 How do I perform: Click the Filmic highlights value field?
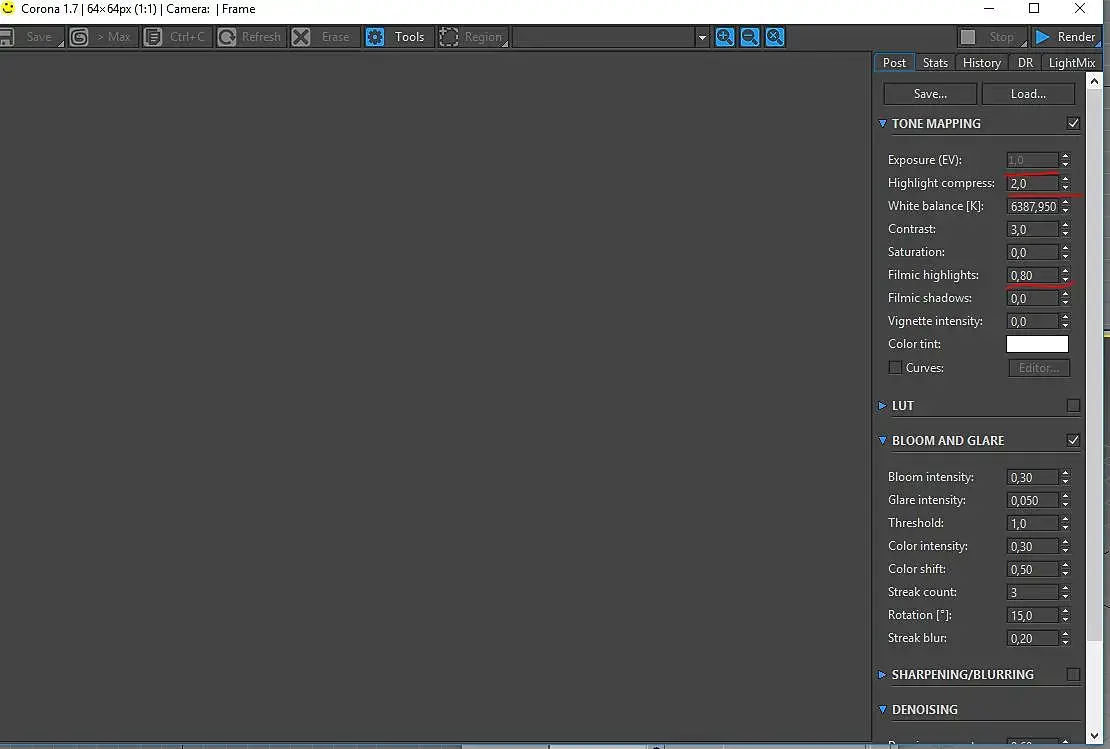click(x=1033, y=275)
